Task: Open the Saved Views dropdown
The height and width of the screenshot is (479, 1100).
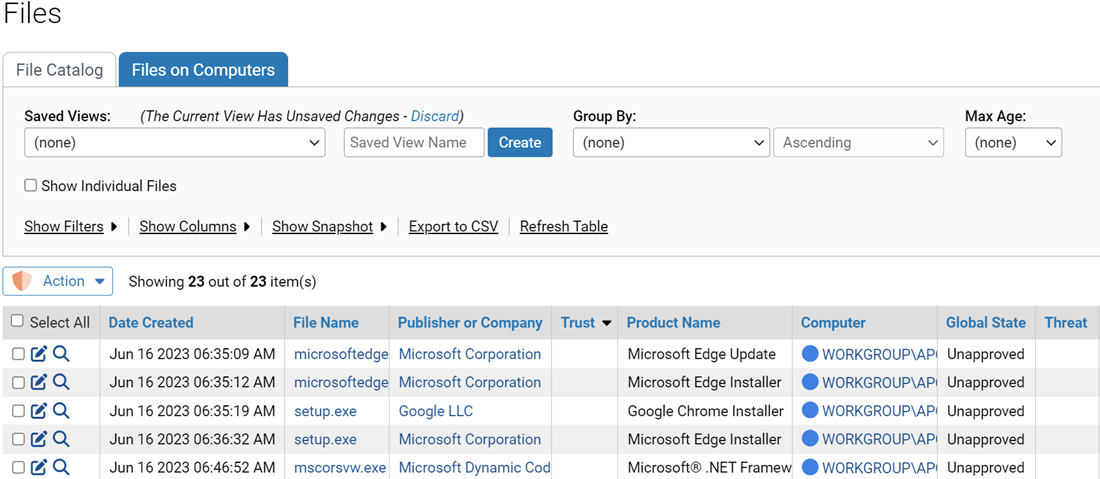Action: tap(174, 143)
